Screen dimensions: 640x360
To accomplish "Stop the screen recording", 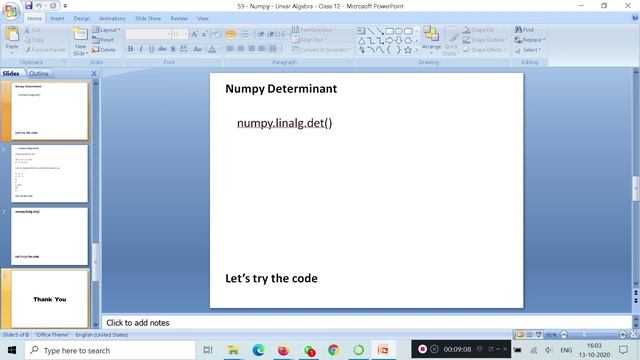I will (422, 349).
